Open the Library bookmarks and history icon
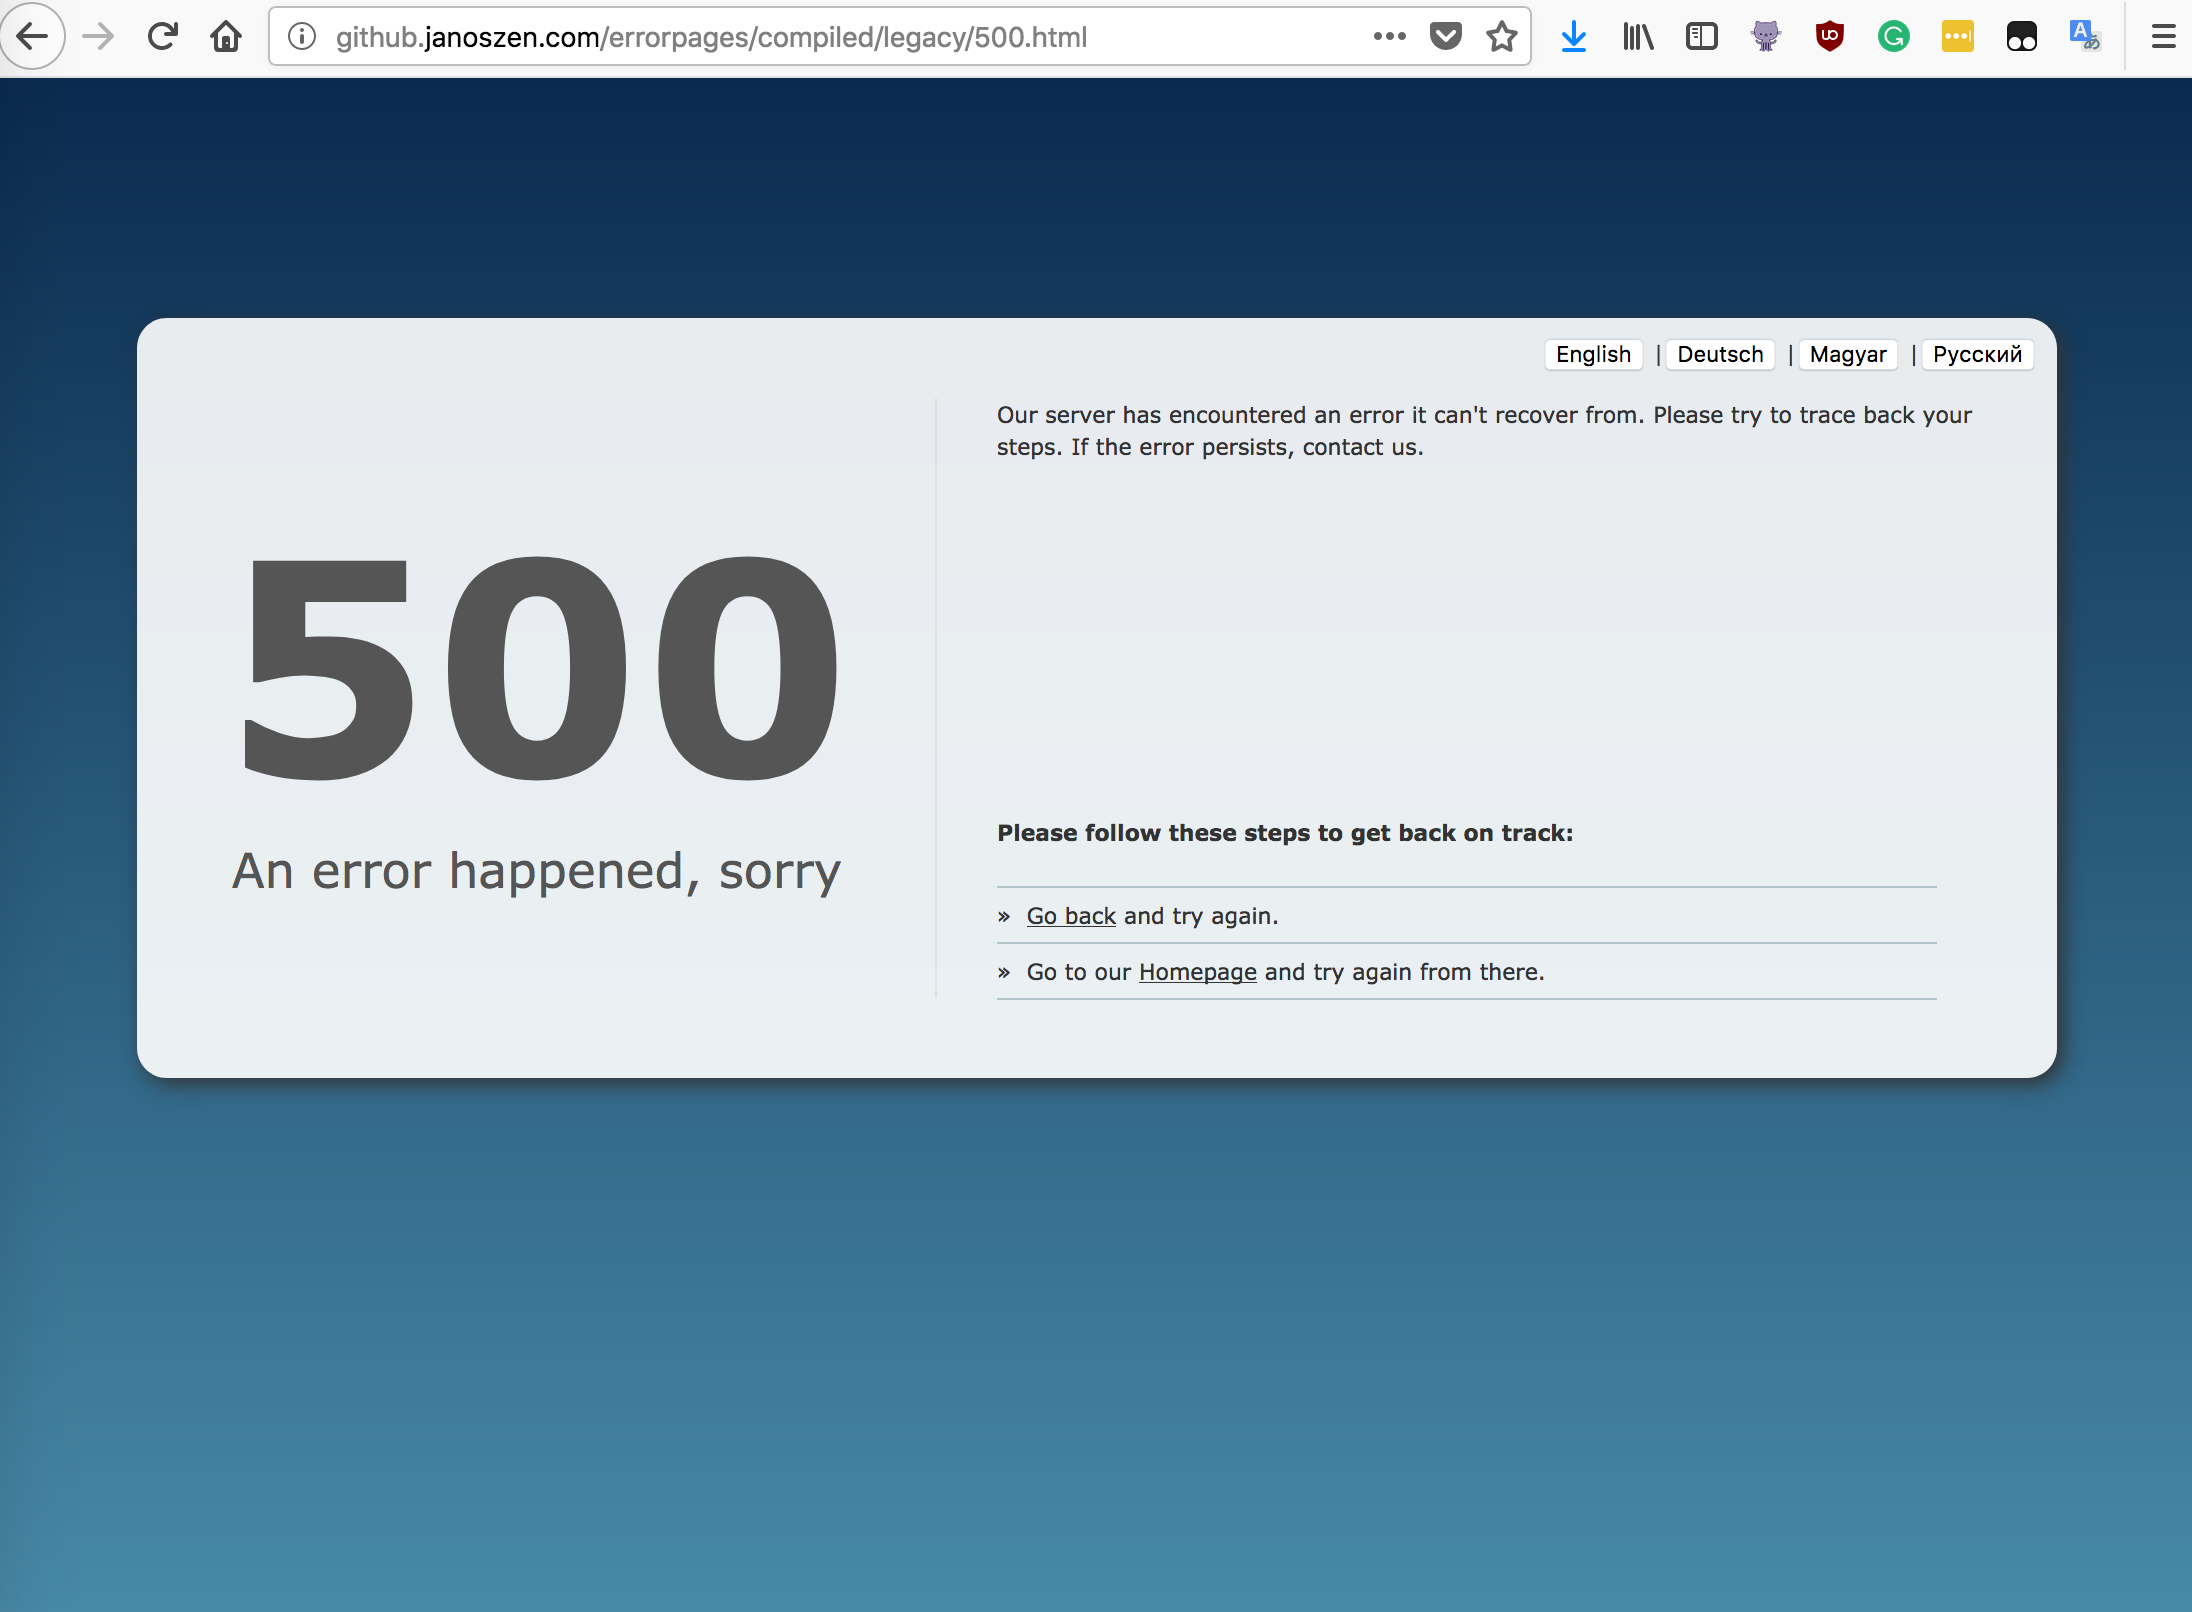 coord(1637,37)
